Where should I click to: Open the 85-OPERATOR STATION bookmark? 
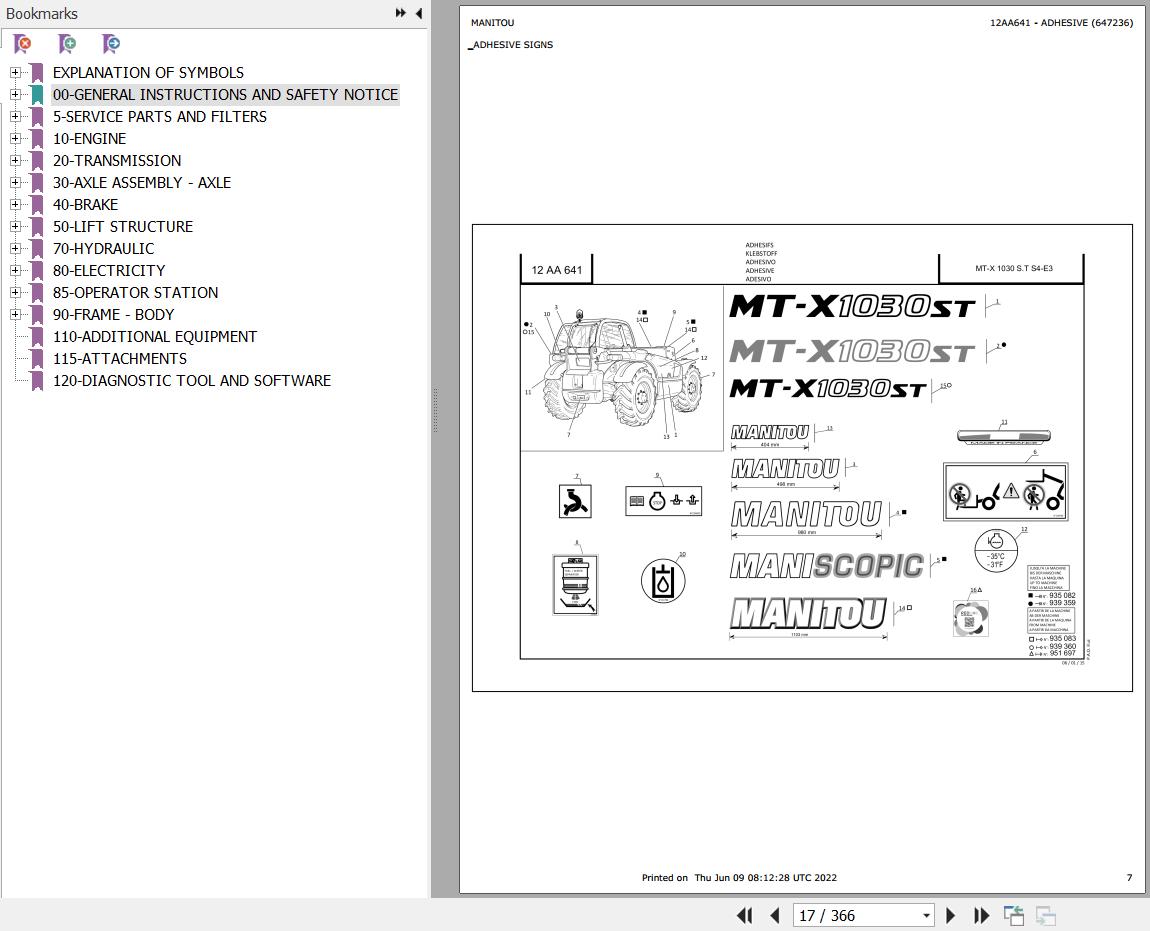[x=135, y=293]
